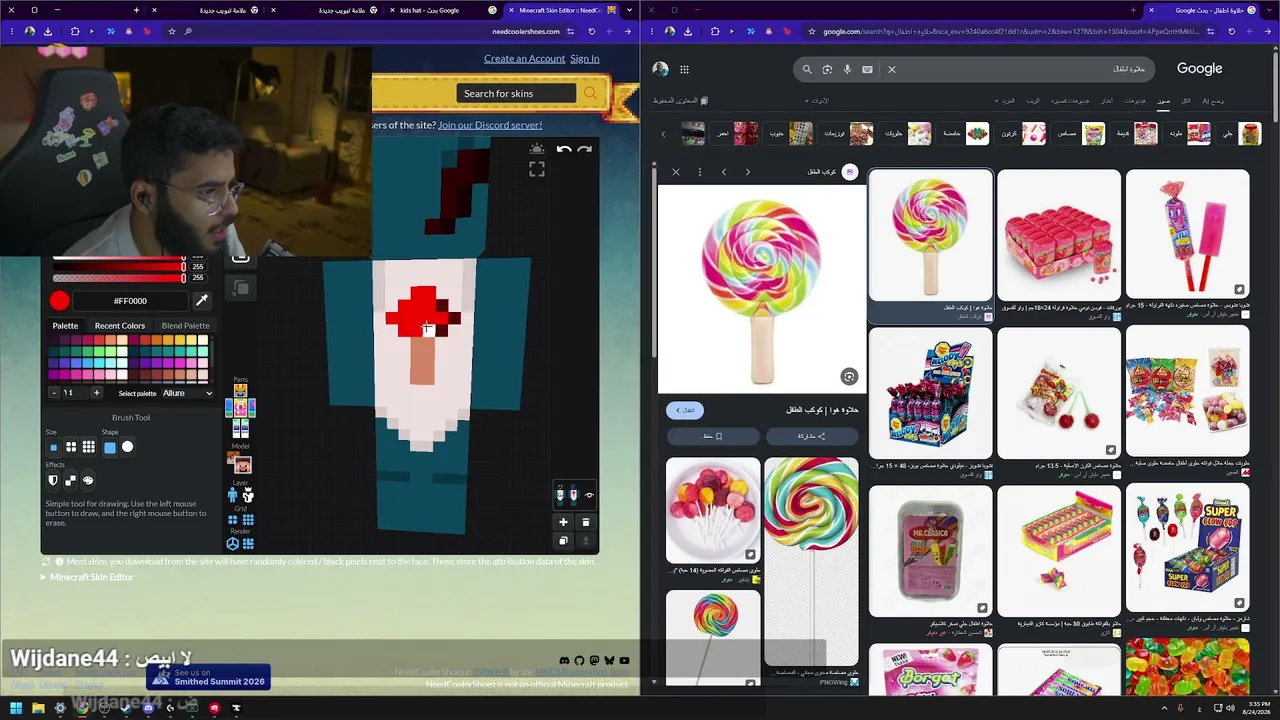Screen dimensions: 1280x720
Task: Start Google voice search microphone
Action: click(847, 69)
